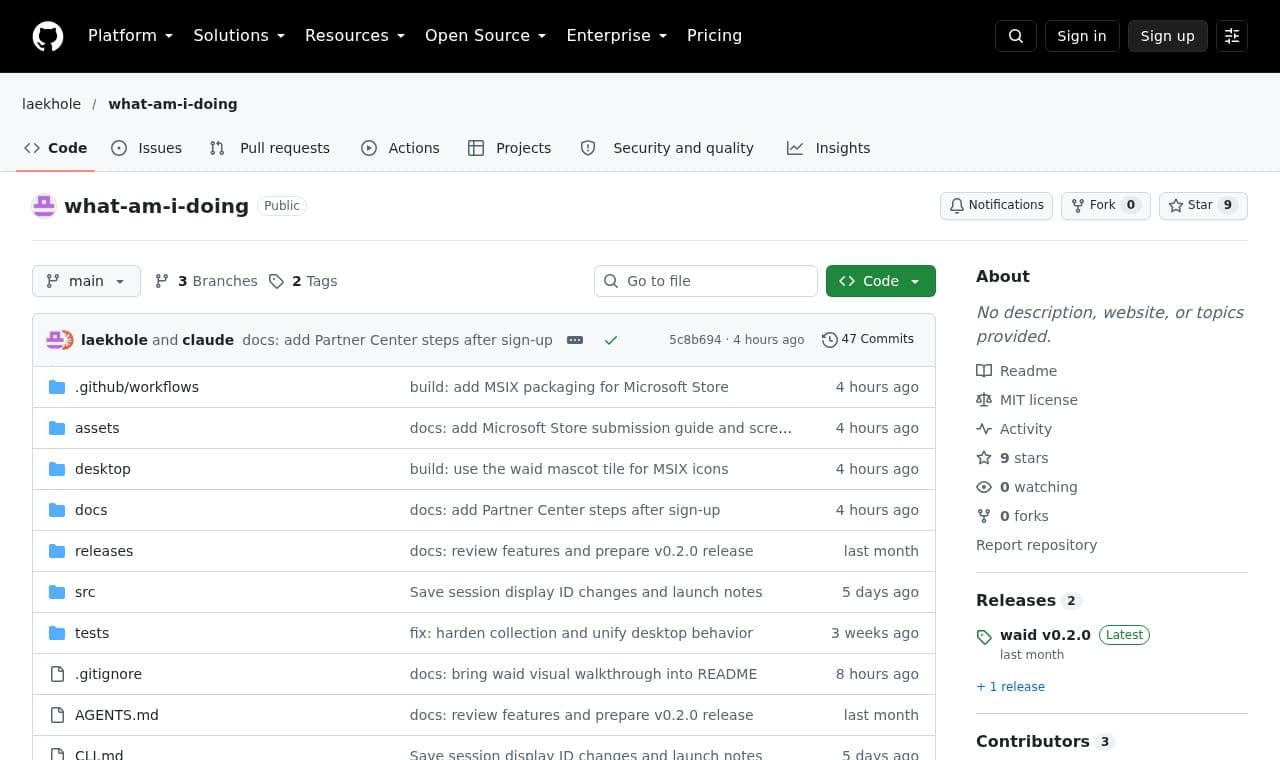Screen dimensions: 1280x760
Task: Go to the GitHub homepage logo
Action: 48,36
